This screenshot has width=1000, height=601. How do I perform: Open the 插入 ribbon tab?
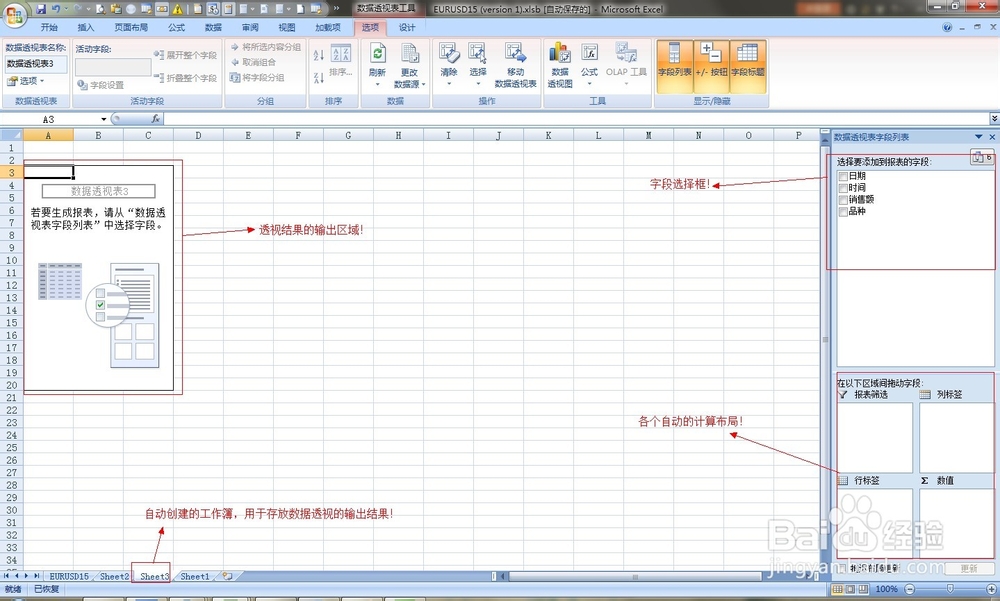coord(84,27)
